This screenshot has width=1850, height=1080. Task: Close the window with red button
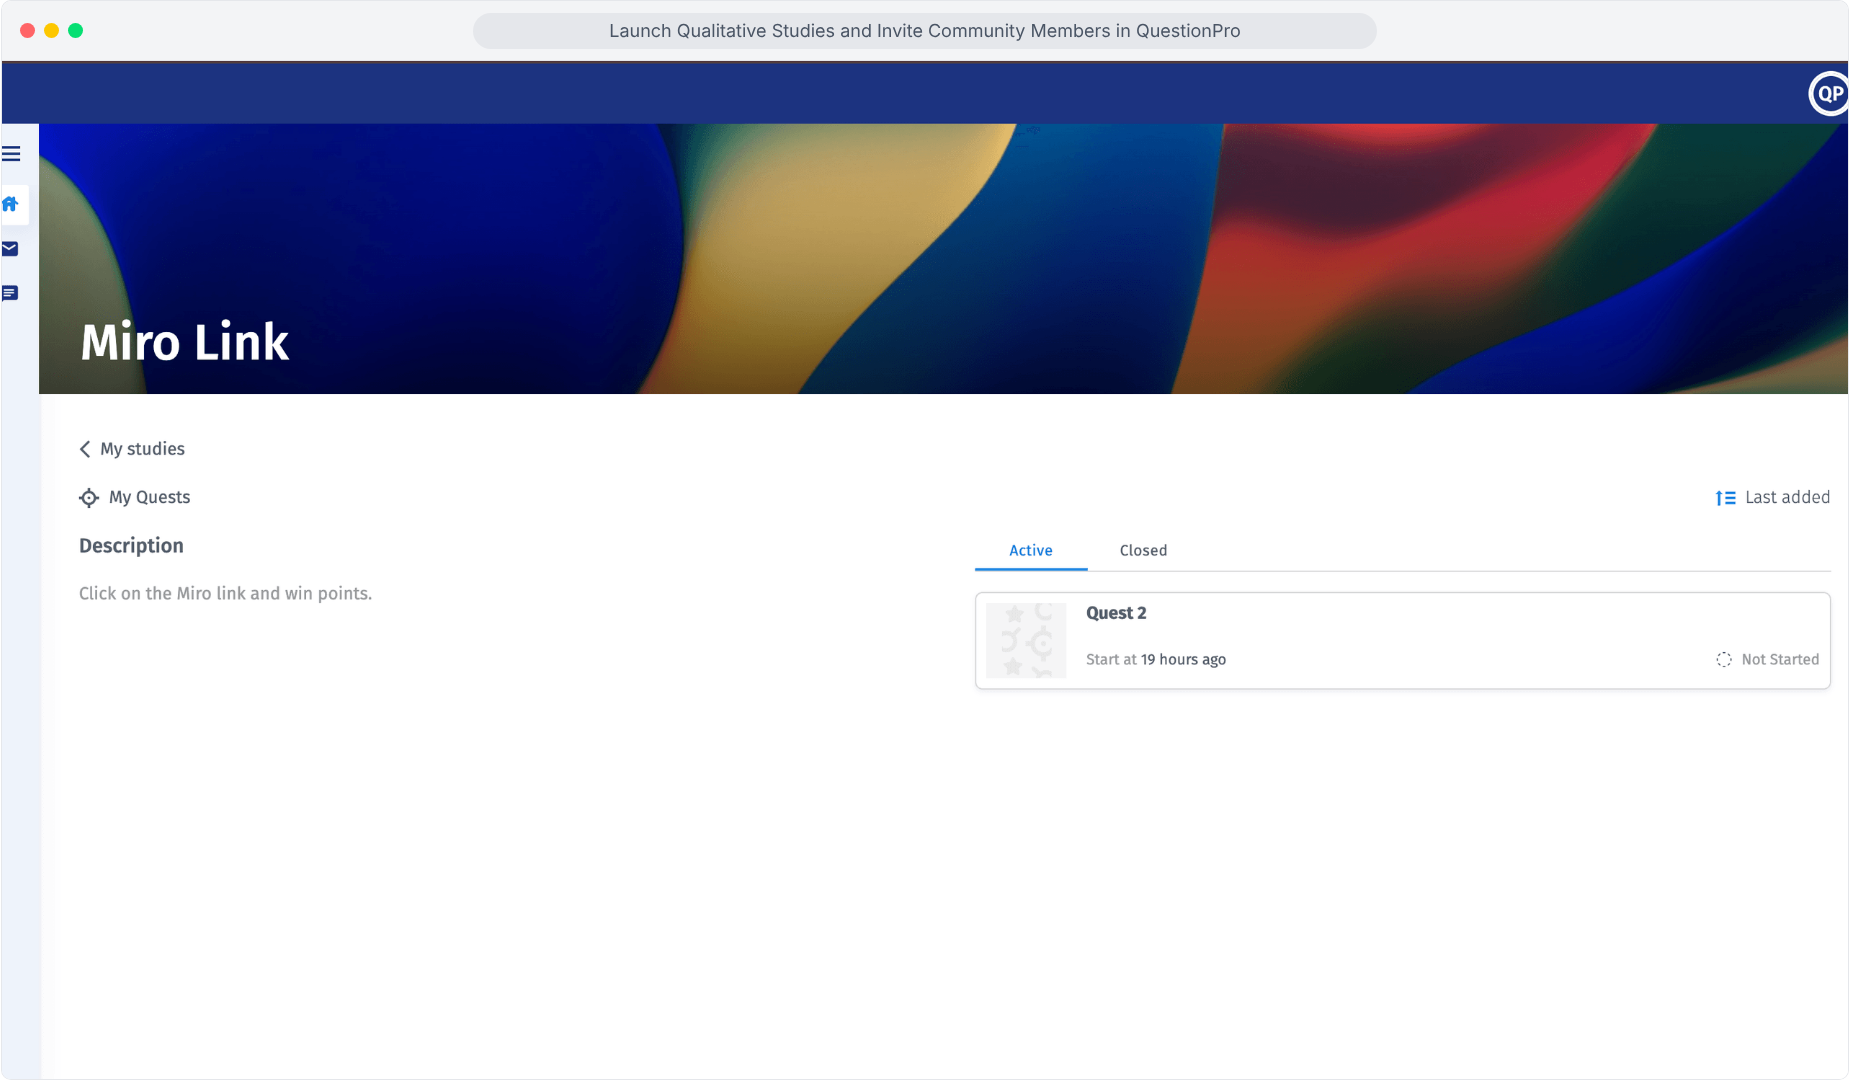click(x=27, y=31)
